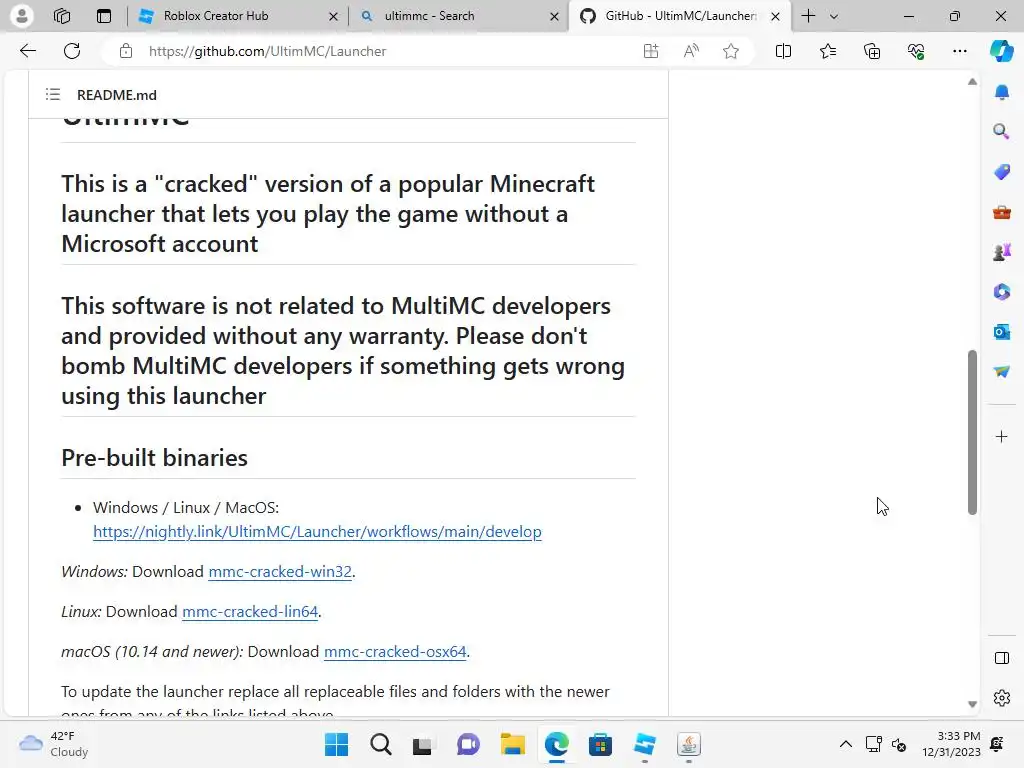The width and height of the screenshot is (1024, 768).
Task: Open sidebar Drop paper plane icon
Action: coord(1001,372)
